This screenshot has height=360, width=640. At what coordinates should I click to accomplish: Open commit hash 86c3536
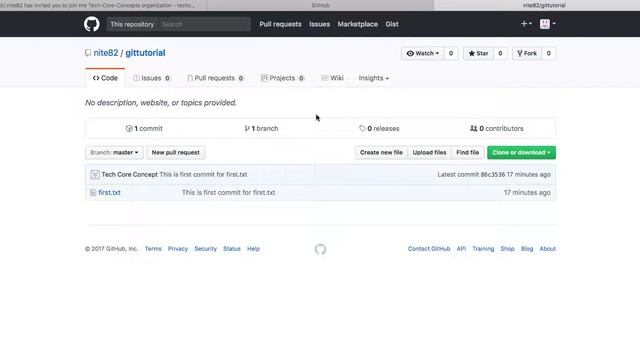[x=493, y=174]
